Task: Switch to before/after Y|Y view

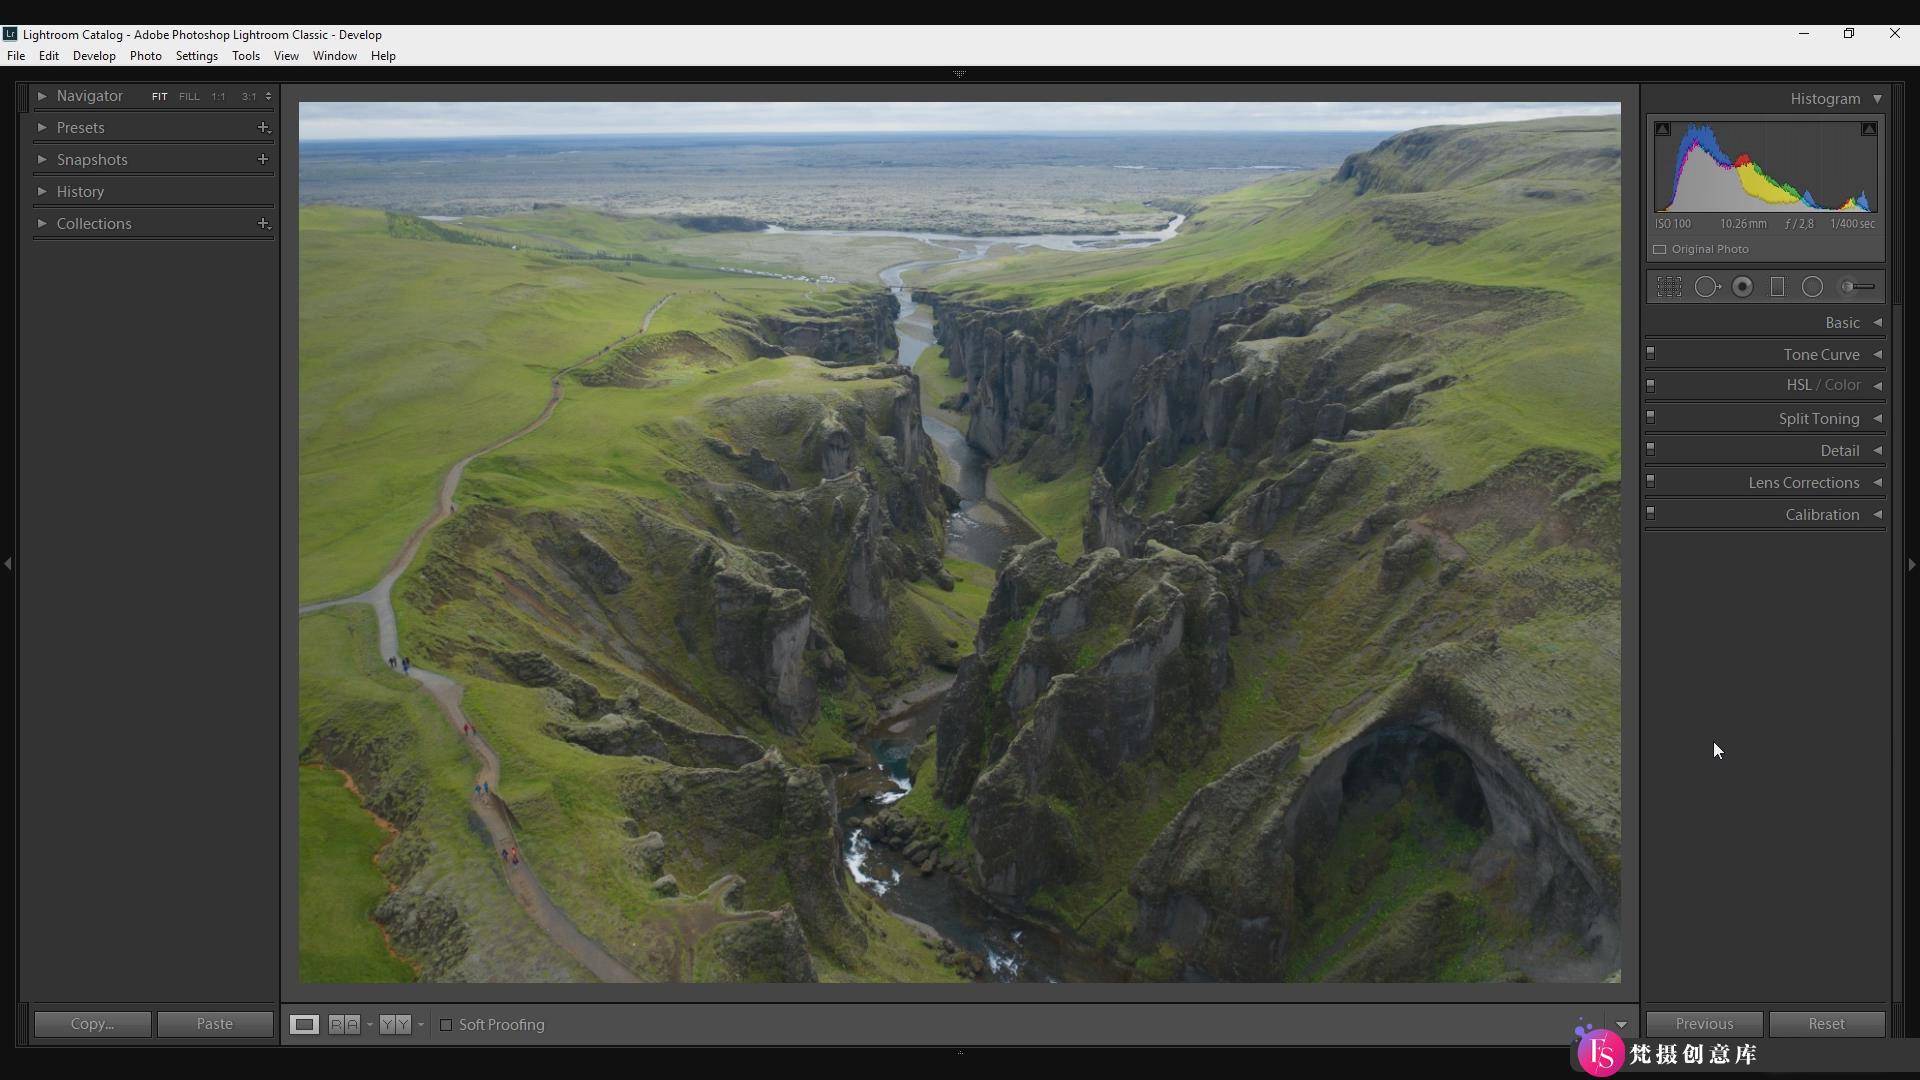Action: point(395,1024)
